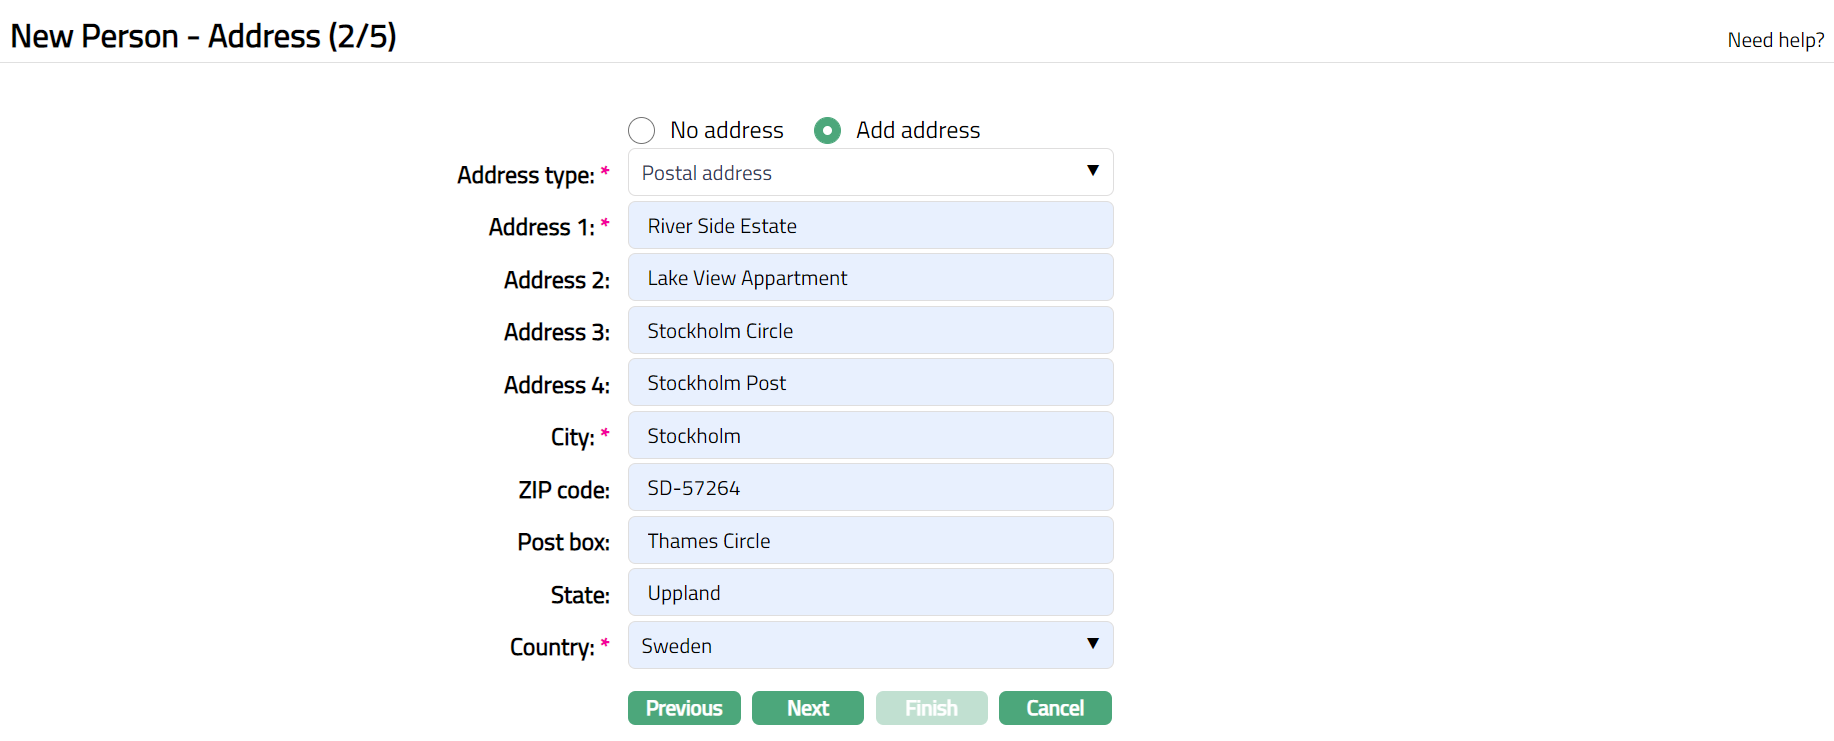This screenshot has width=1834, height=741.
Task: Click into the Address 2 field
Action: (x=870, y=278)
